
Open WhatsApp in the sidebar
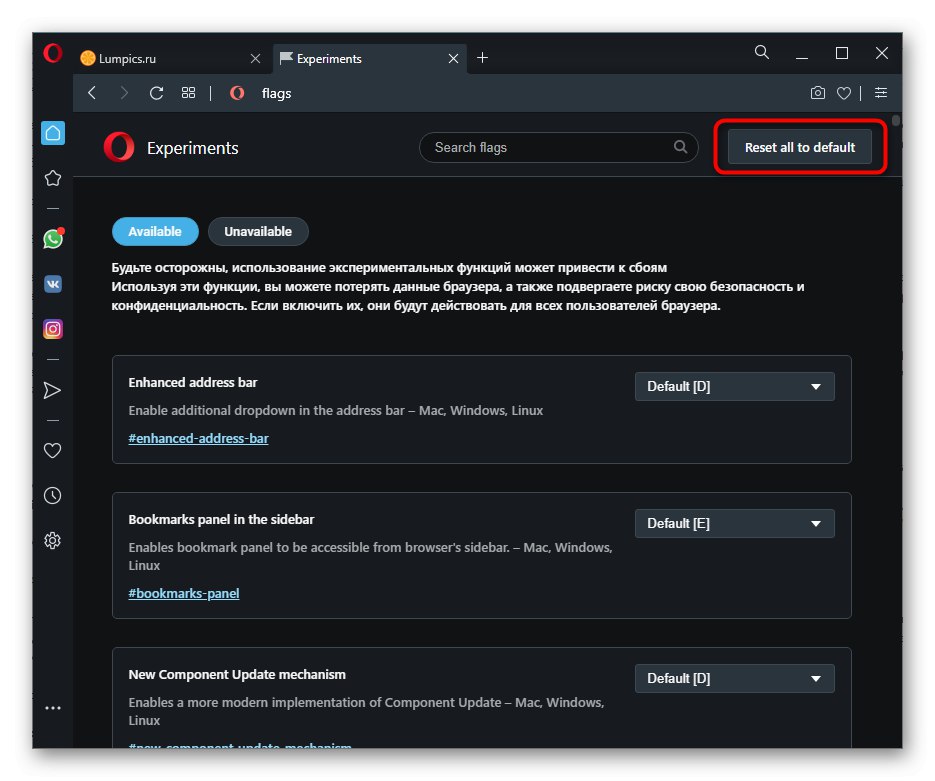click(x=53, y=238)
